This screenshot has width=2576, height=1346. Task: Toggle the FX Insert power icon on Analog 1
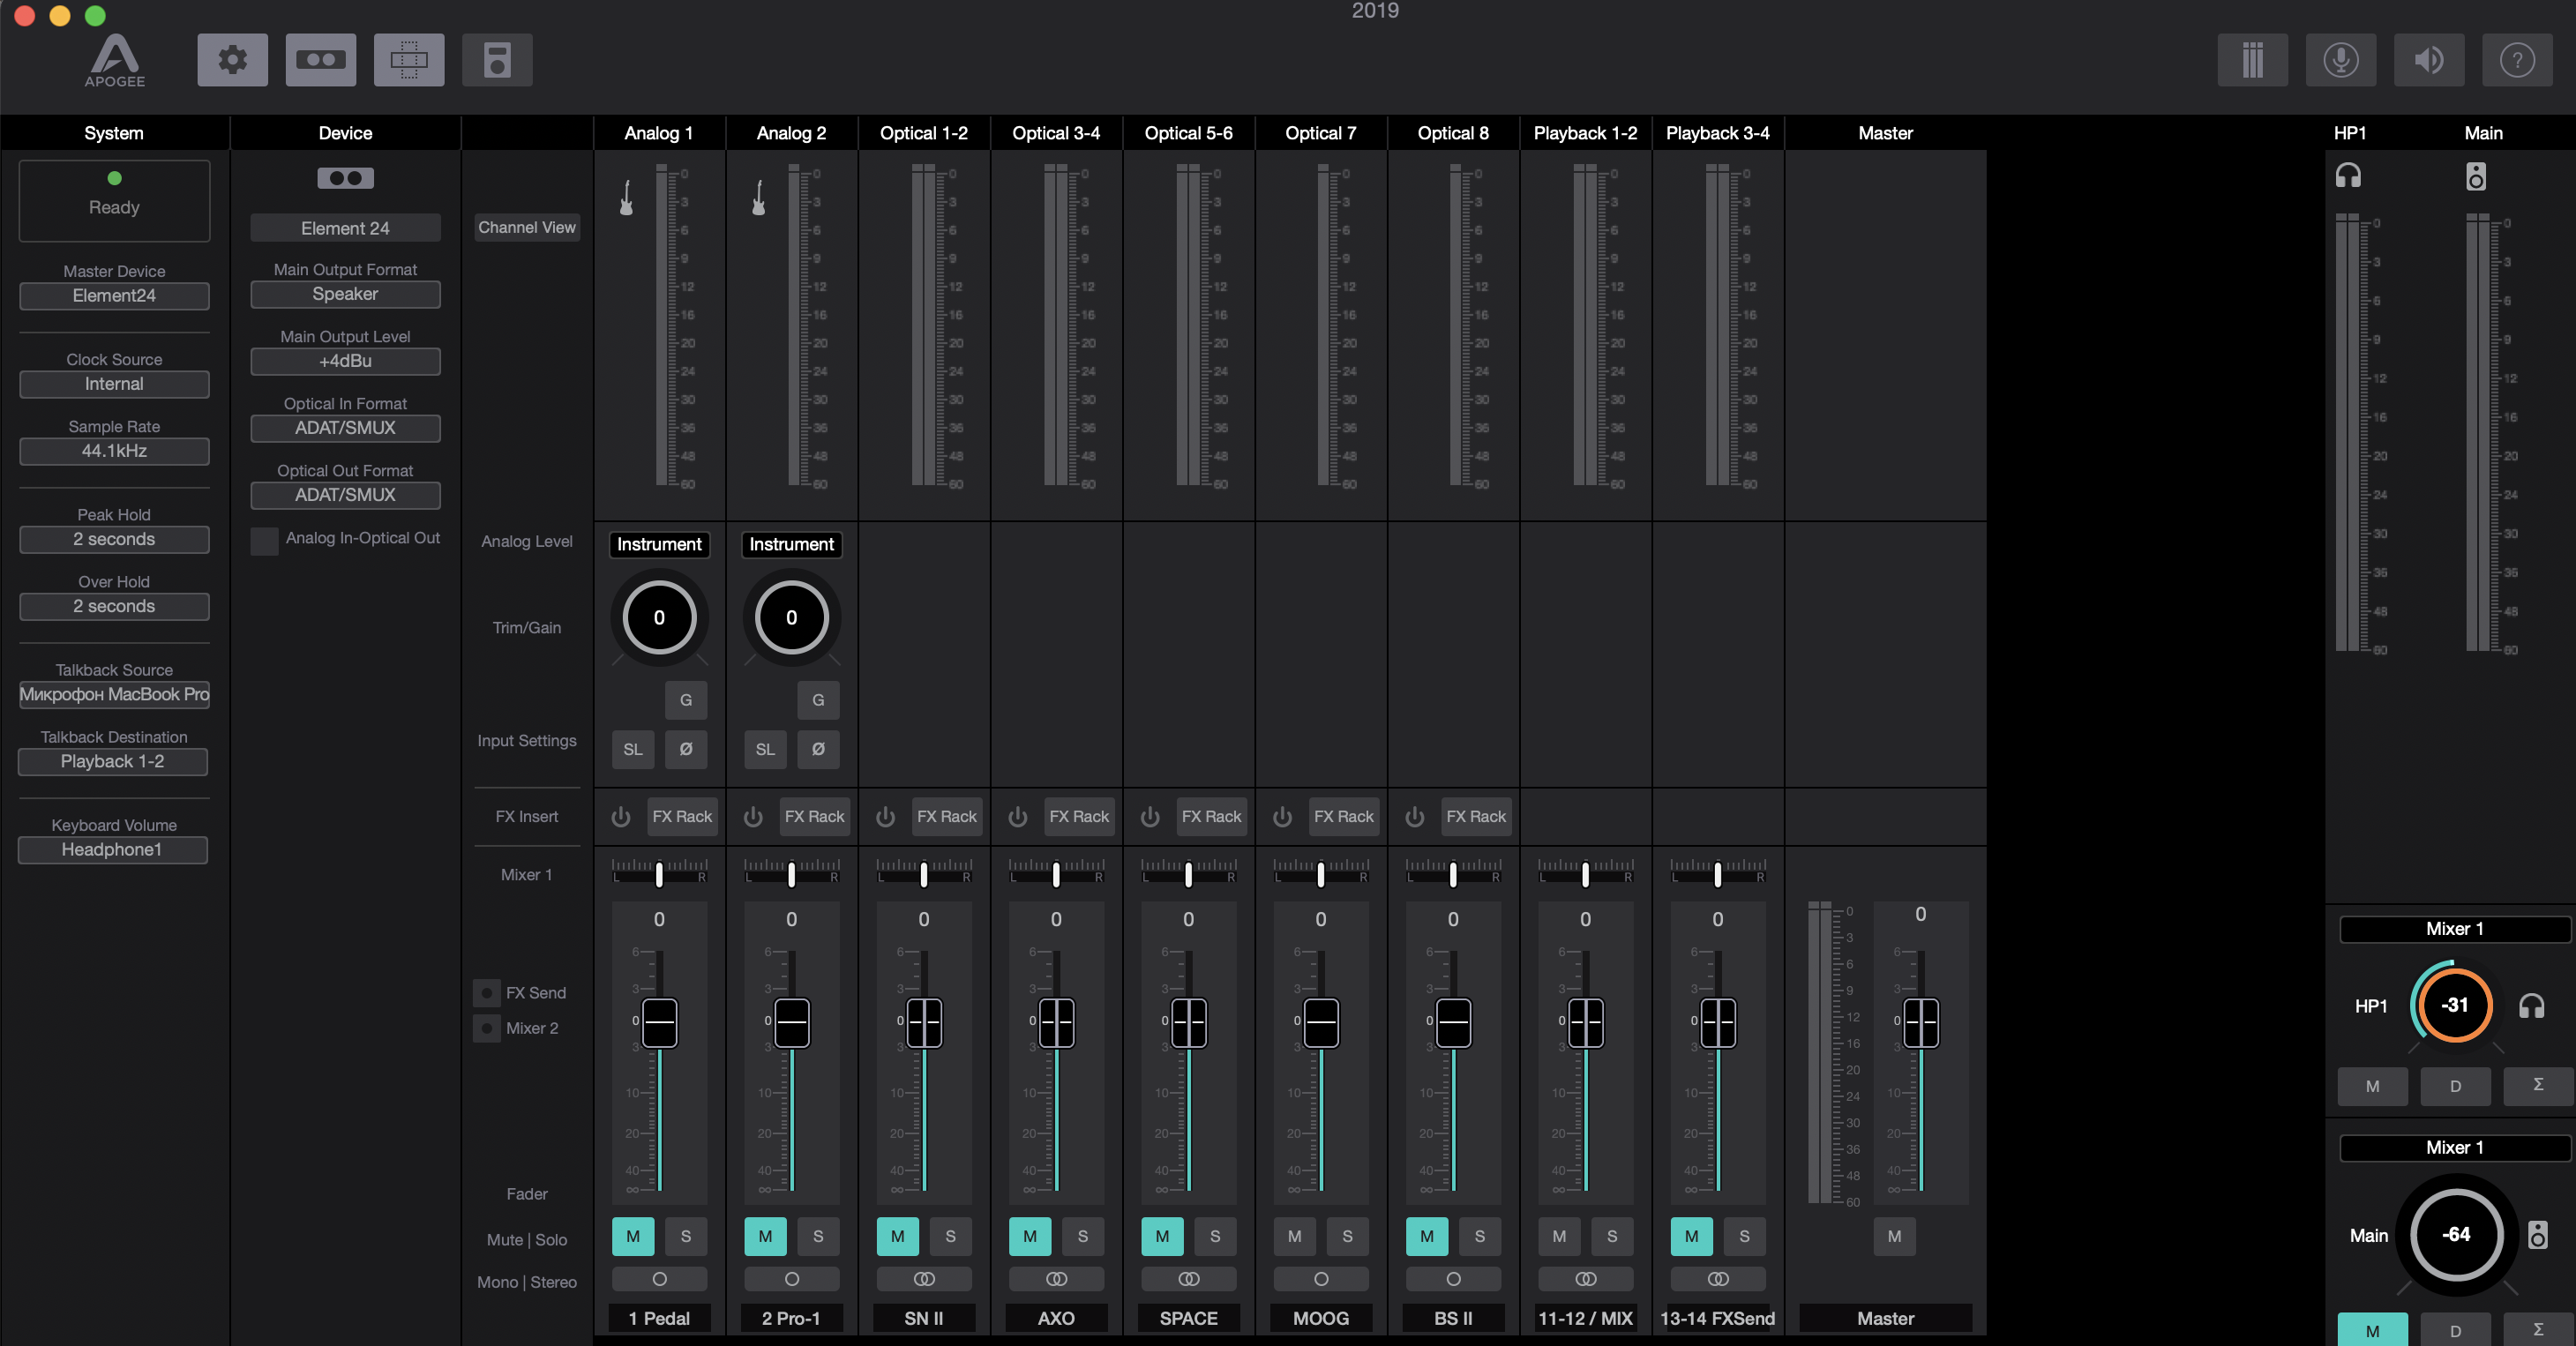click(x=621, y=817)
